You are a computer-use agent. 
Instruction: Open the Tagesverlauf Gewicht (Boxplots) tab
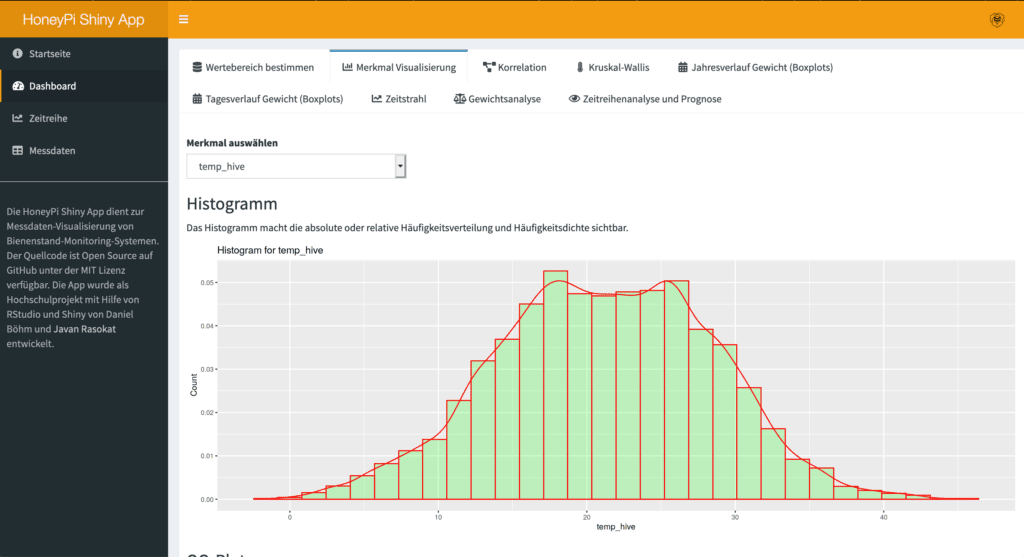click(x=268, y=99)
